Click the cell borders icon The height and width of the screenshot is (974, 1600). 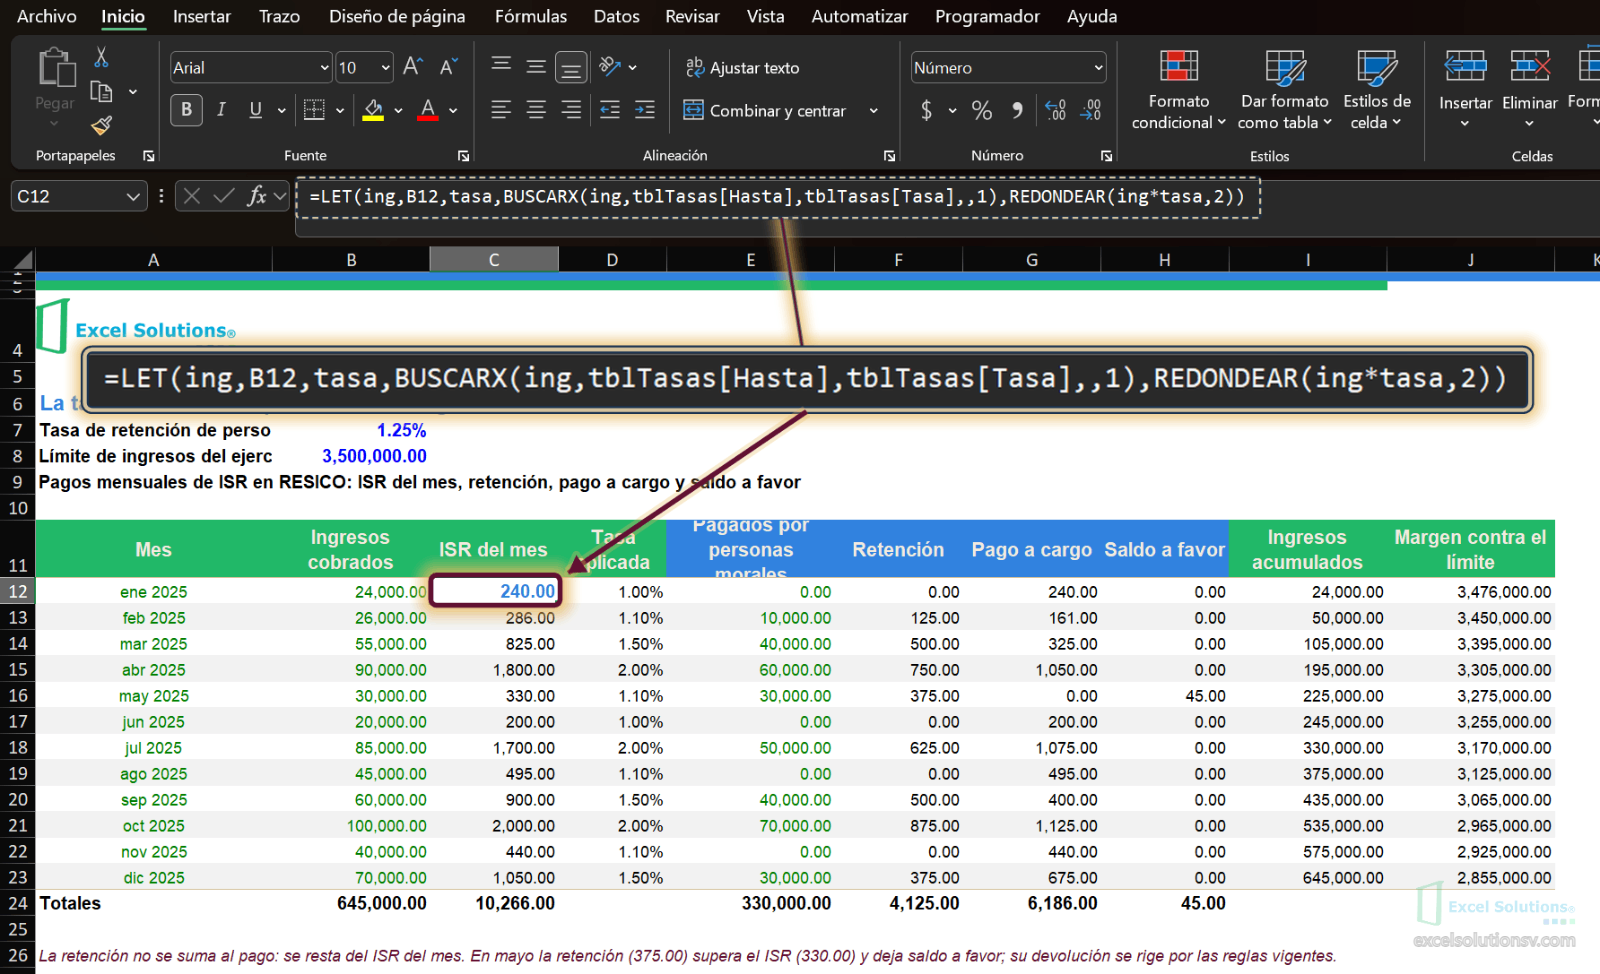[314, 110]
